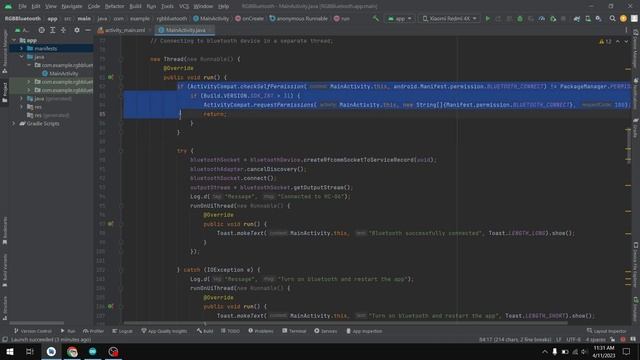Click the run gutter icon on line 81
The image size is (640, 360).
(111, 77)
